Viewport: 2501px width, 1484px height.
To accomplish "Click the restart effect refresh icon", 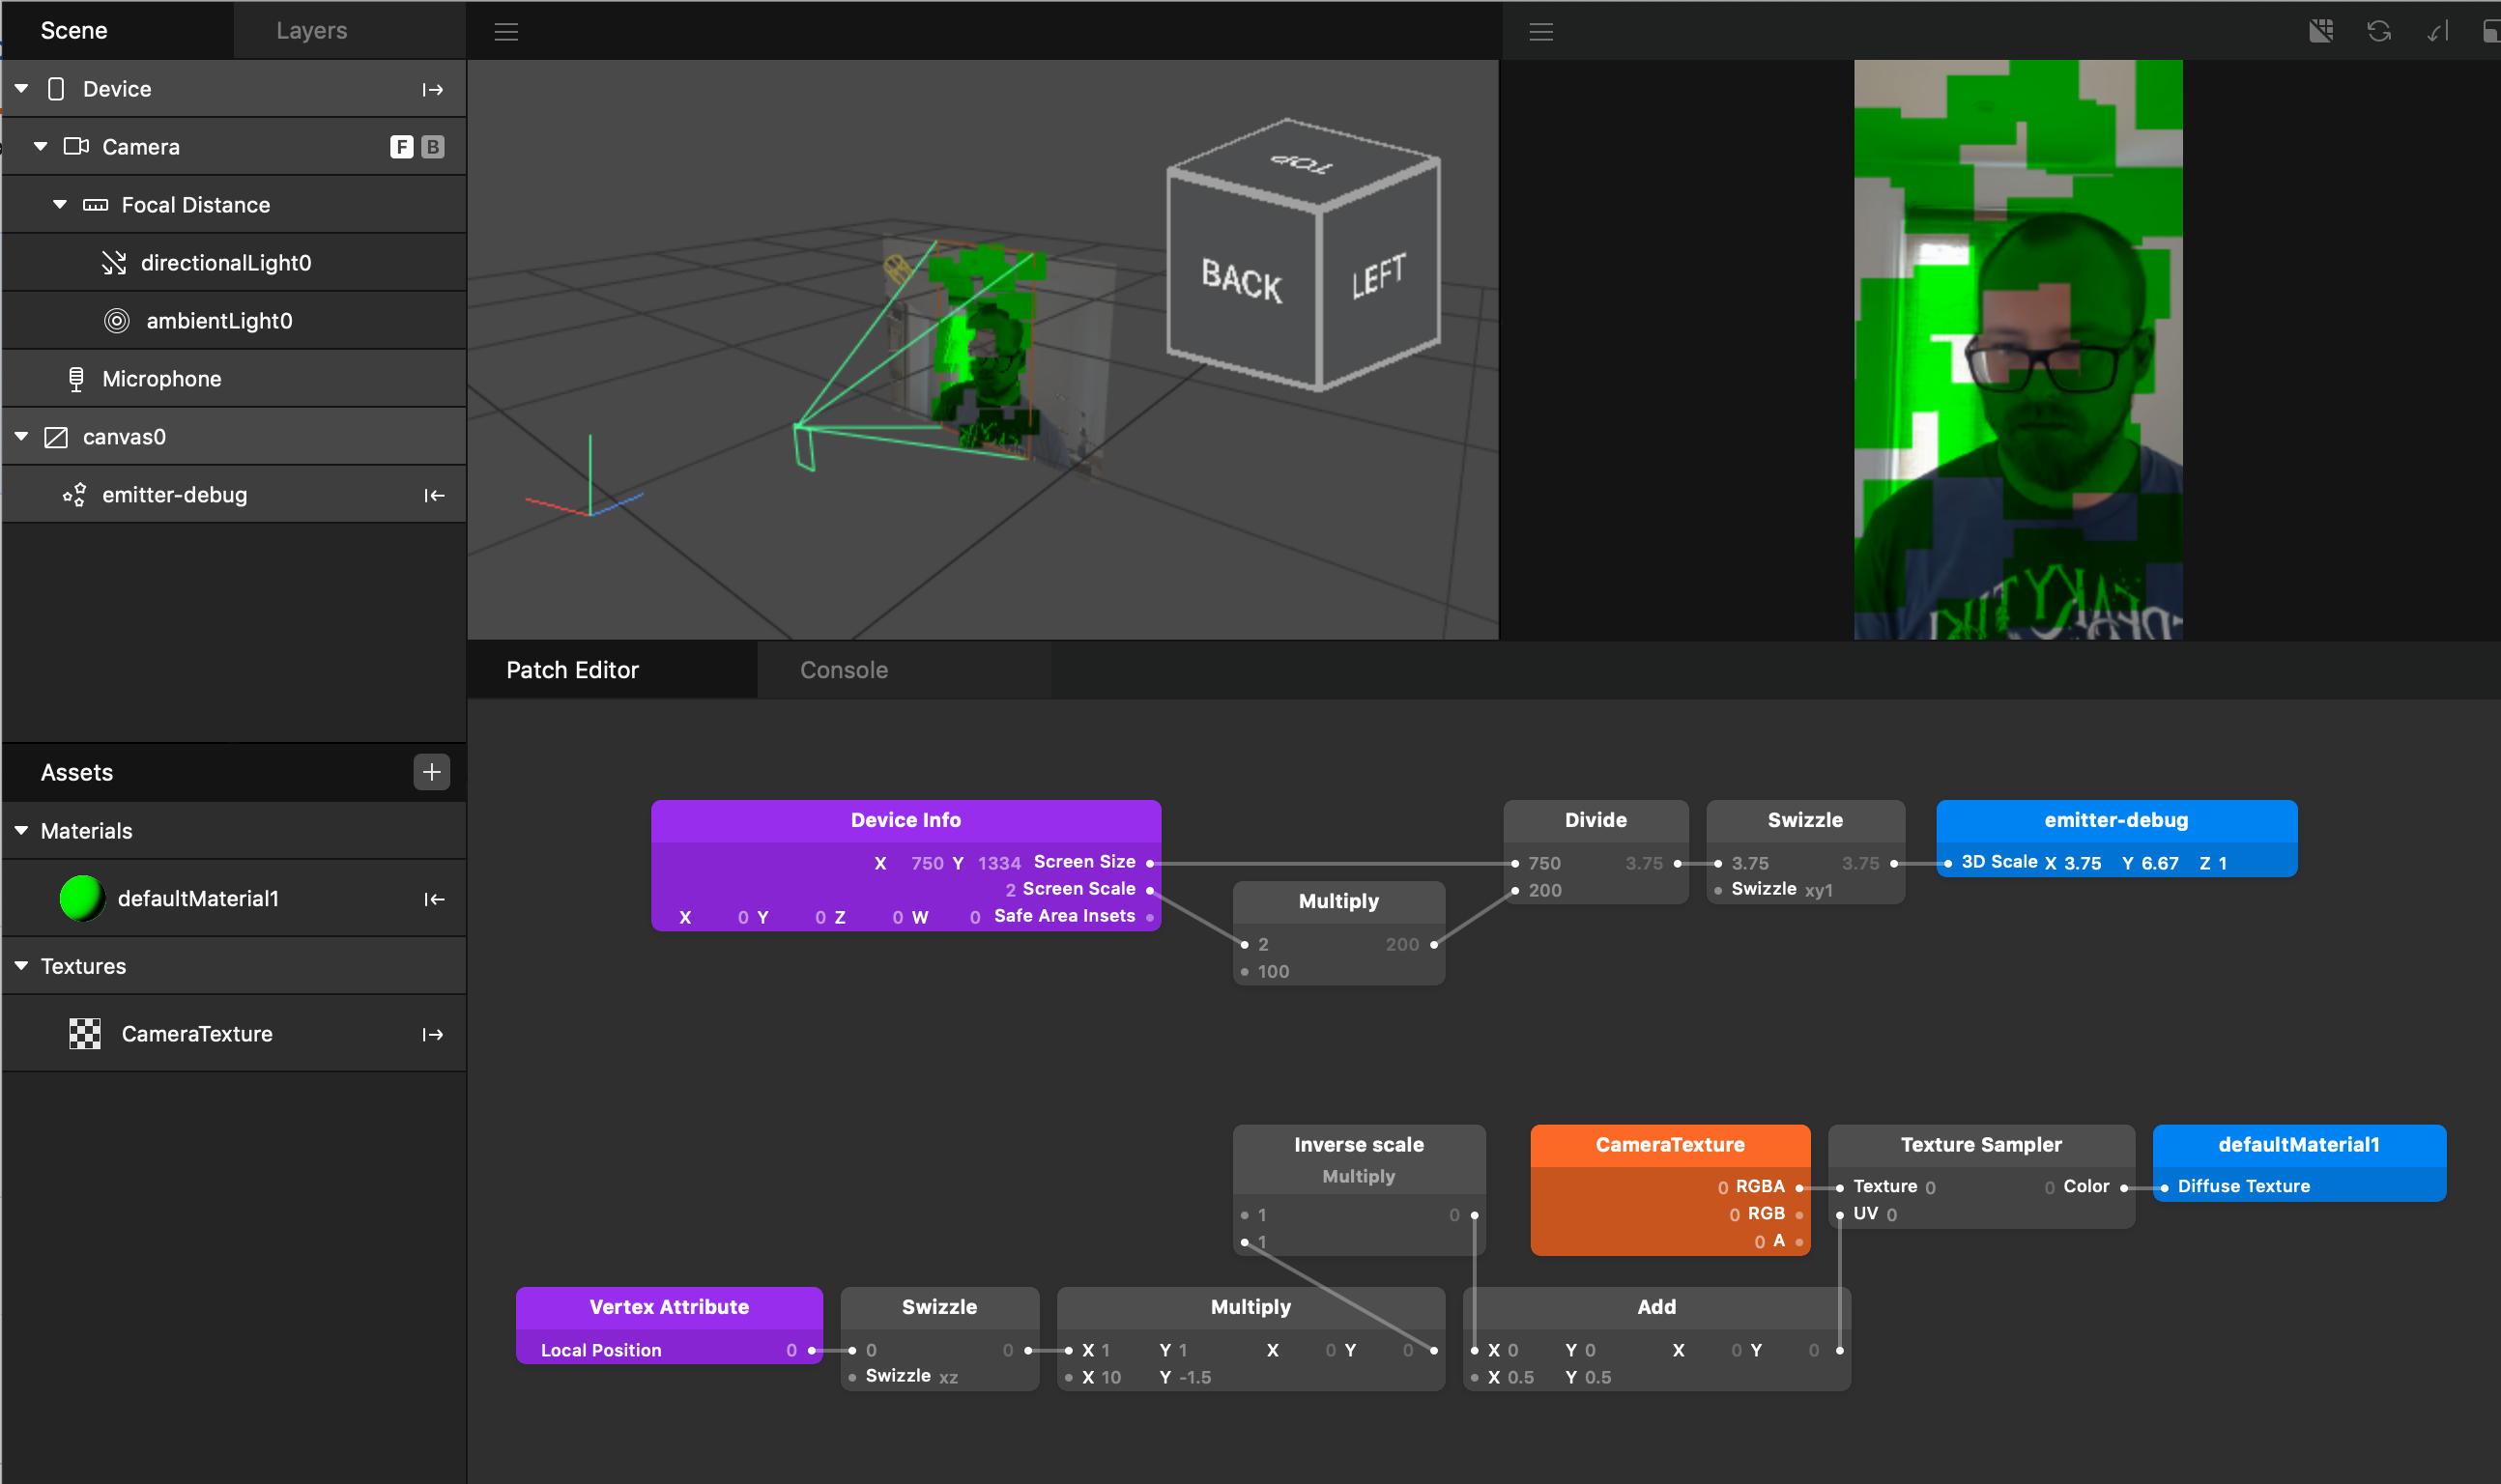I will 2379,31.
